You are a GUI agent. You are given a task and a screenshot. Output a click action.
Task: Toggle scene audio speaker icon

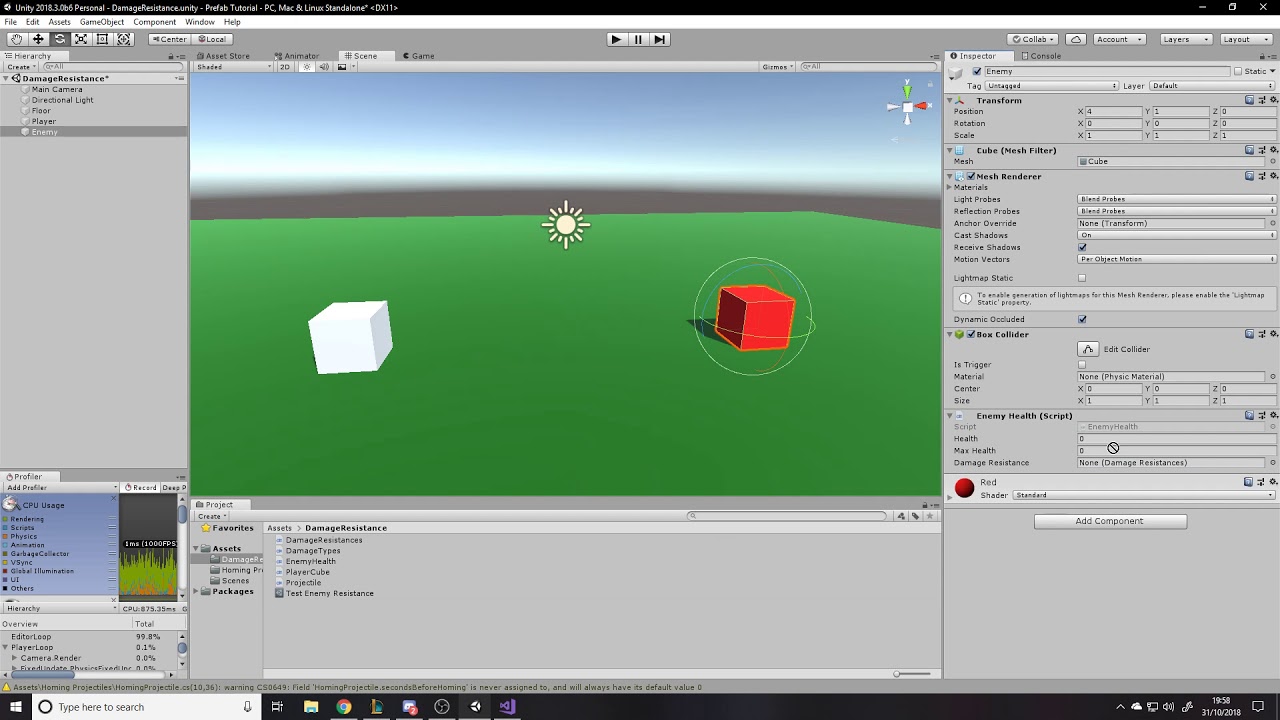324,67
